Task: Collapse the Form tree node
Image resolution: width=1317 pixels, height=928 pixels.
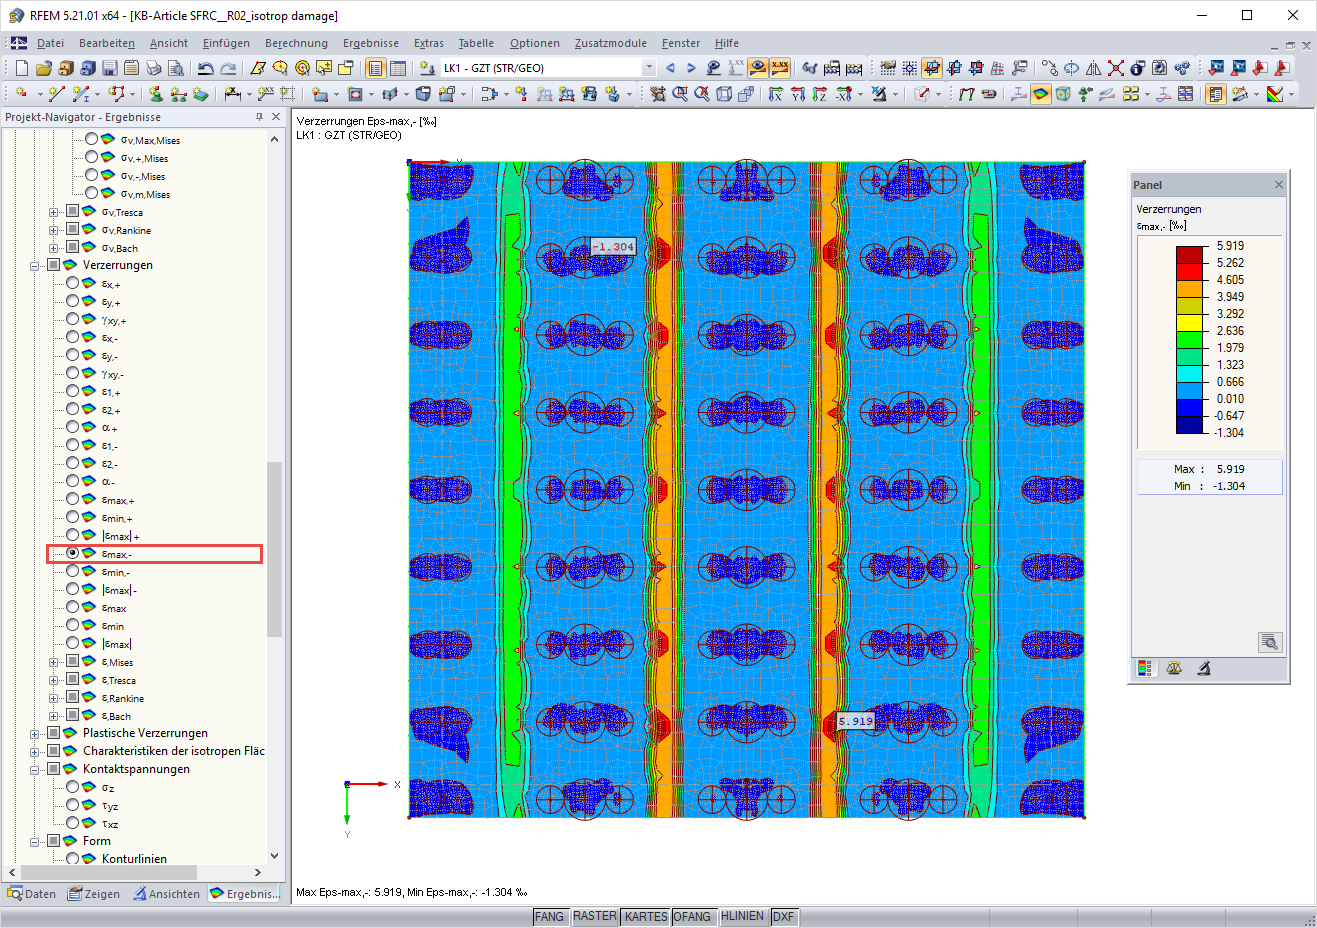Action: click(35, 842)
